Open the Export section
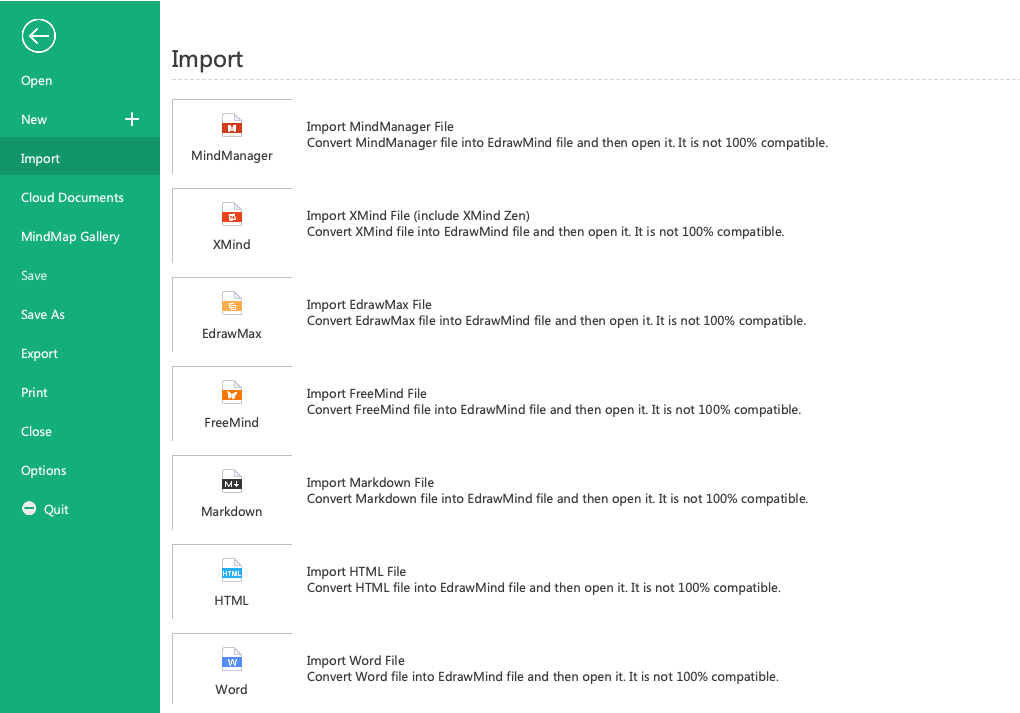The image size is (1020, 713). pos(40,354)
